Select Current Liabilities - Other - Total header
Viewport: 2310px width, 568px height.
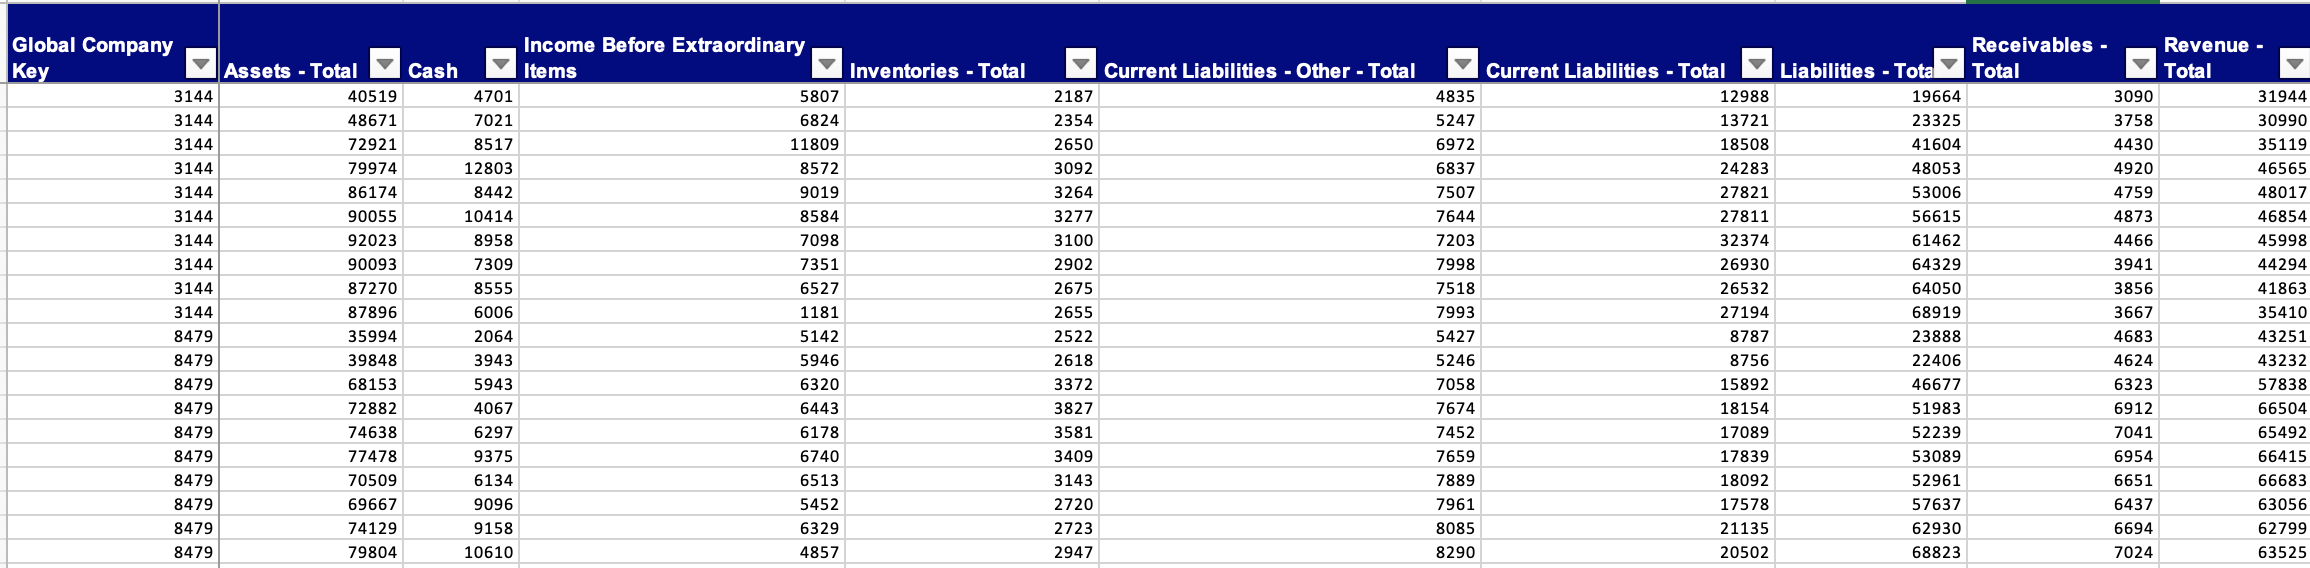click(x=1290, y=43)
